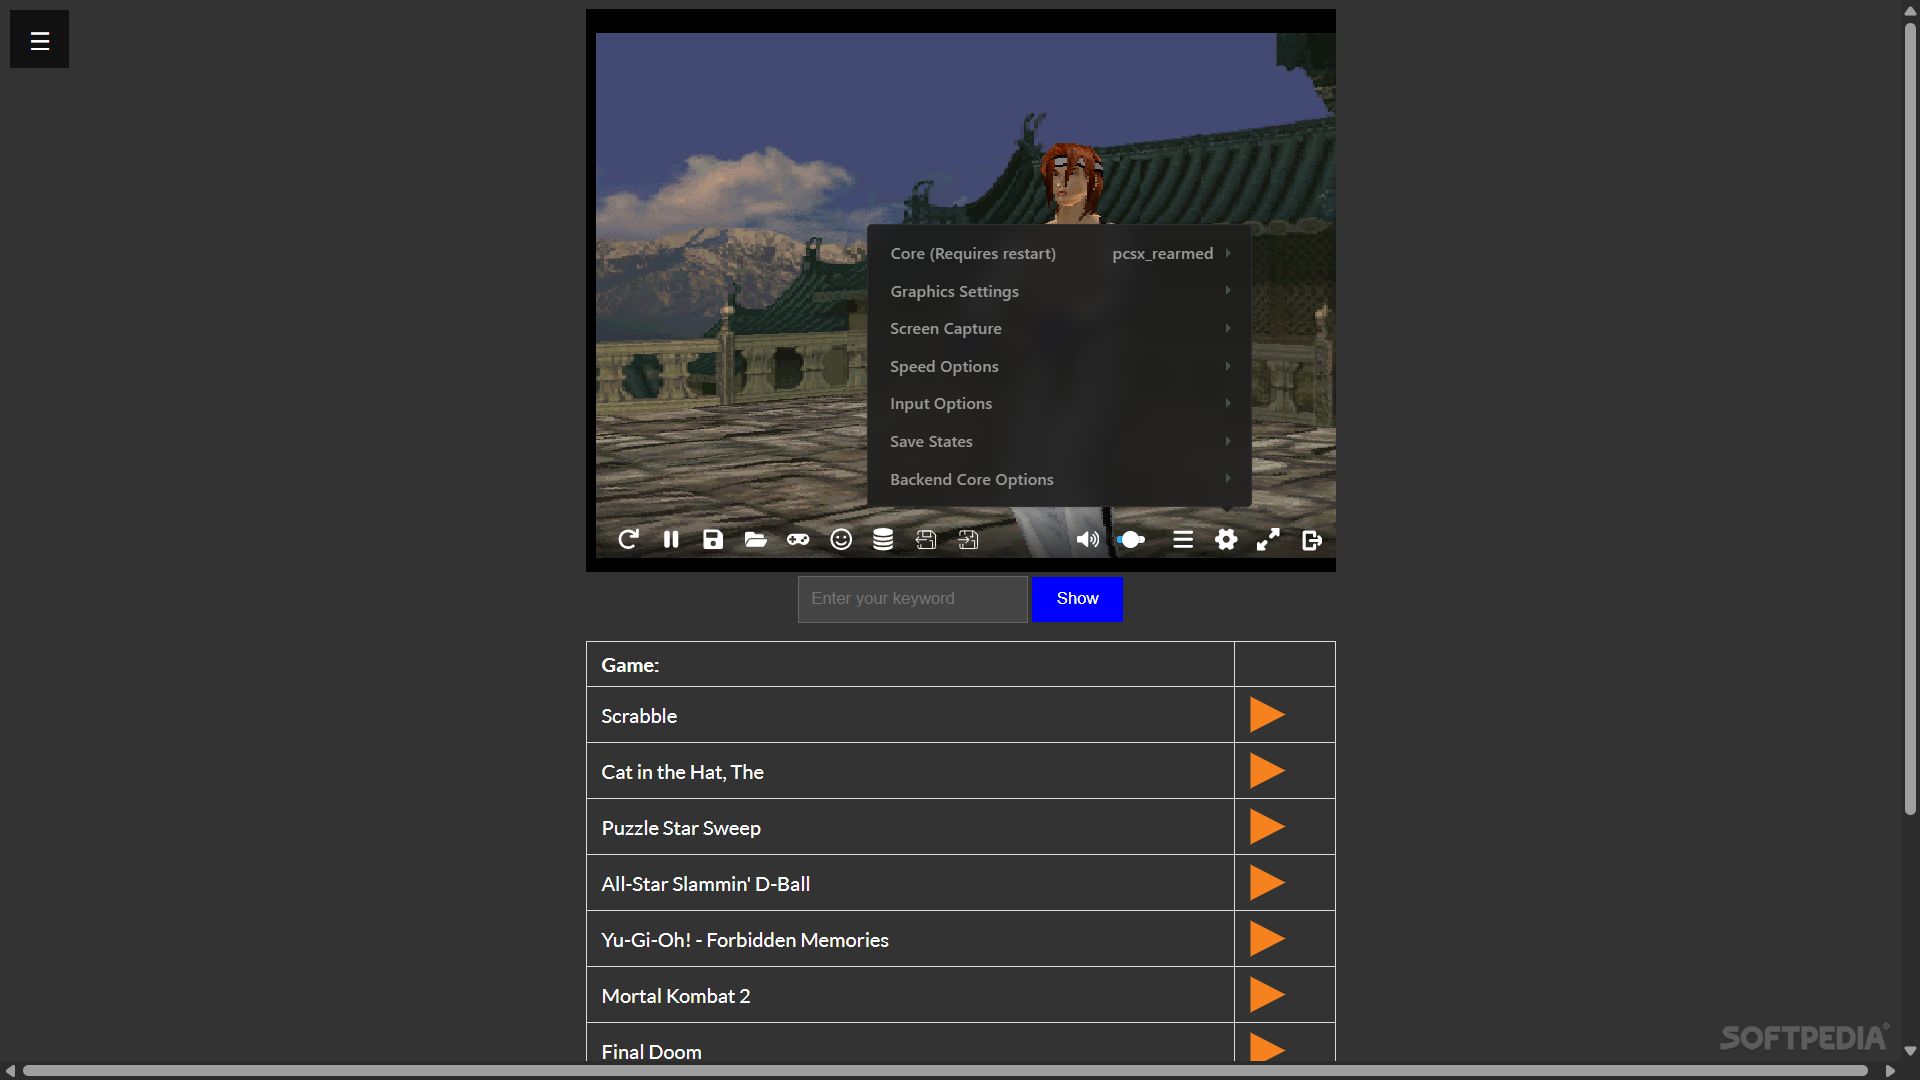Open the three-line context menu in emulator toolbar

pos(1183,540)
